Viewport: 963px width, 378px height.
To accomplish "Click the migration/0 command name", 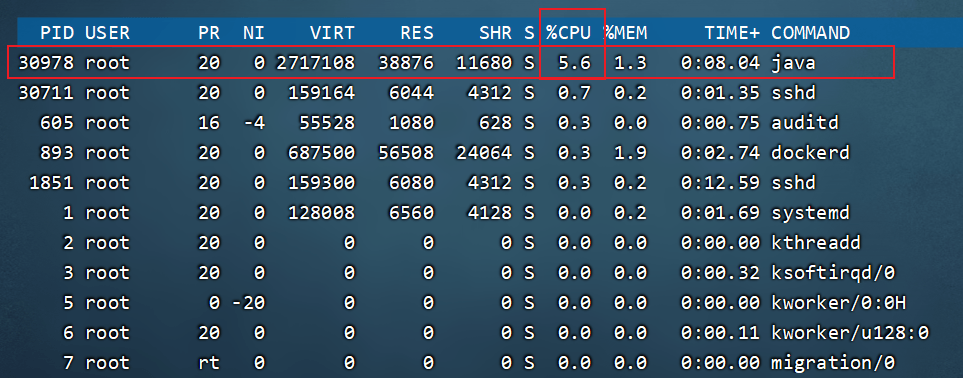I will click(x=833, y=363).
